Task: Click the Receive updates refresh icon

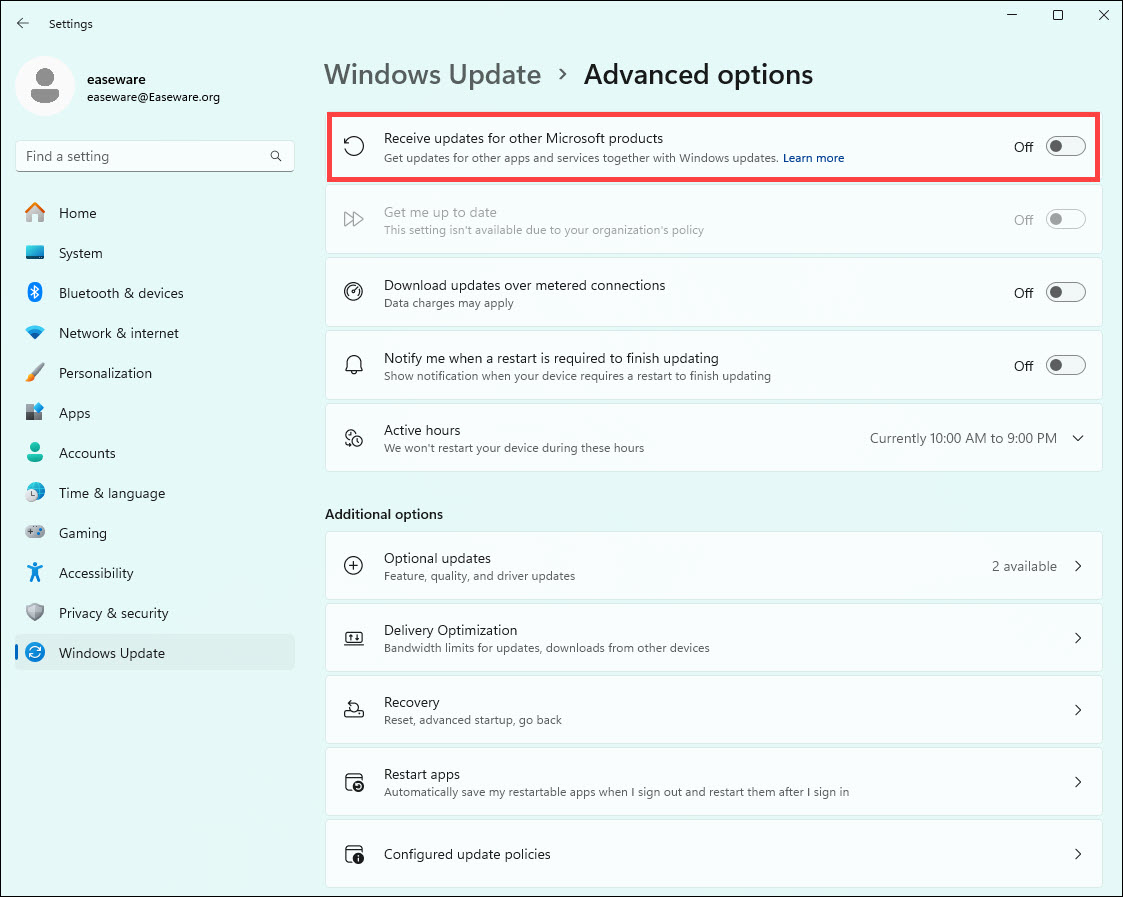Action: 354,146
